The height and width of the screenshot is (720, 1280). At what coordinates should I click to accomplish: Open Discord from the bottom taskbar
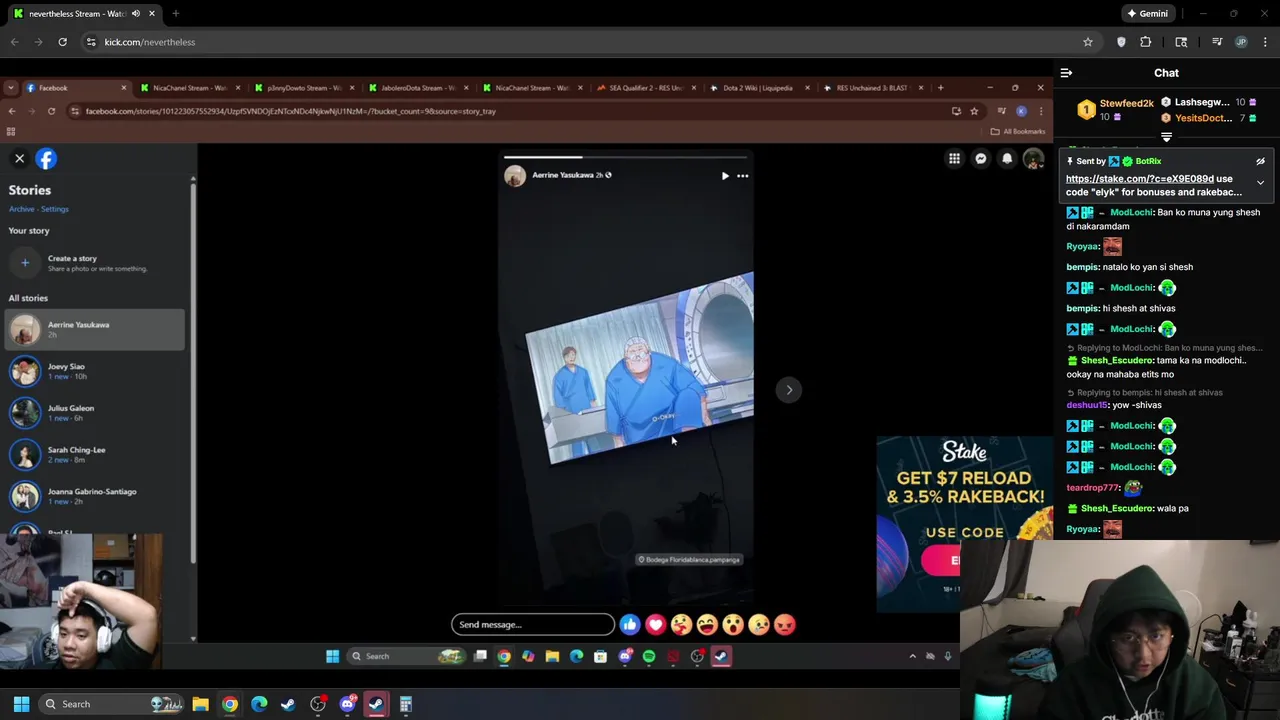[347, 704]
